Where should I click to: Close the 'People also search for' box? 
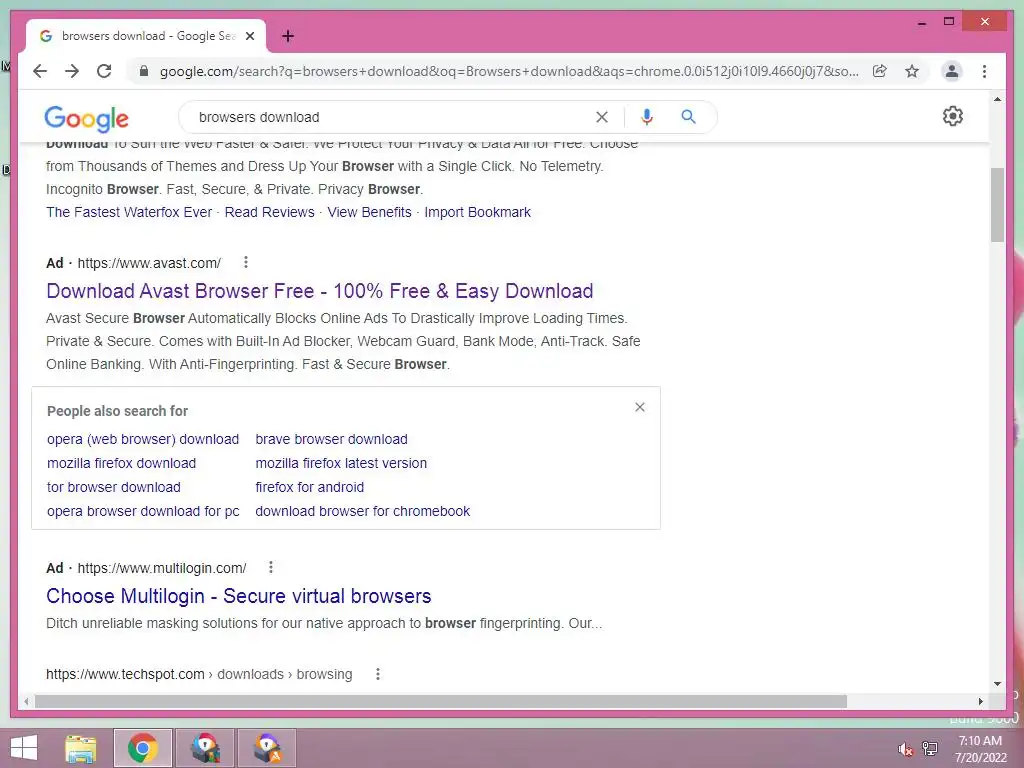[640, 407]
